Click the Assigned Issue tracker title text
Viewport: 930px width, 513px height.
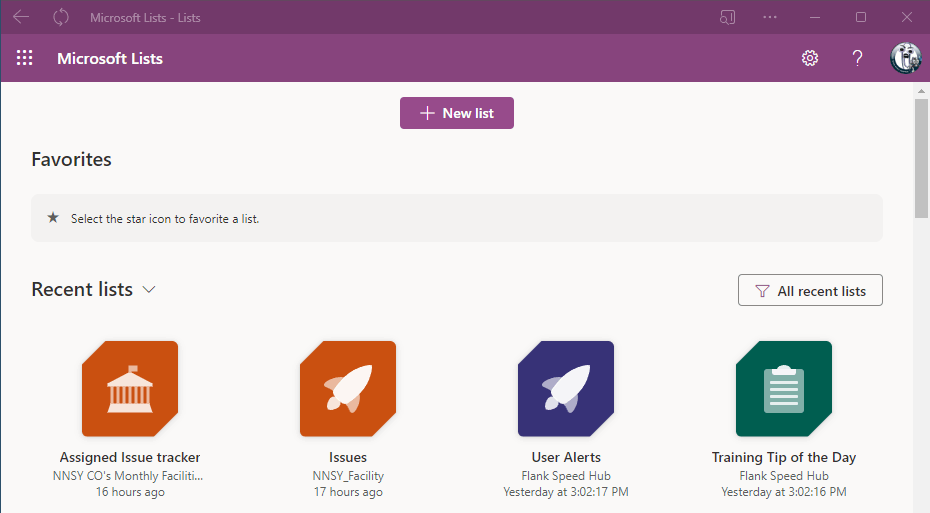click(x=130, y=457)
